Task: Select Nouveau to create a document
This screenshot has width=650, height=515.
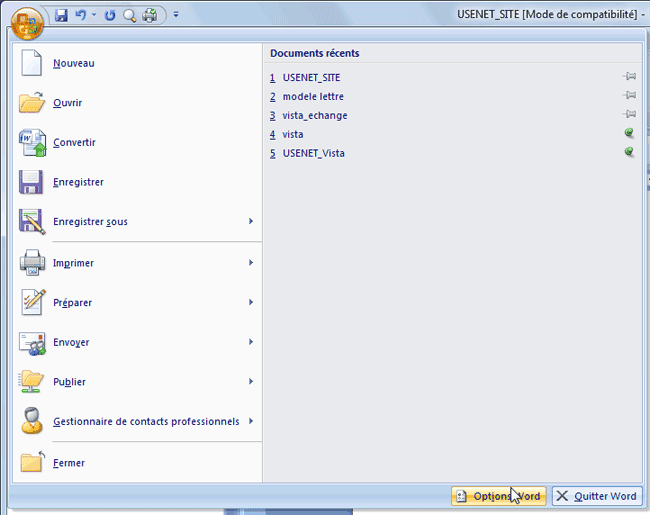Action: click(x=73, y=63)
